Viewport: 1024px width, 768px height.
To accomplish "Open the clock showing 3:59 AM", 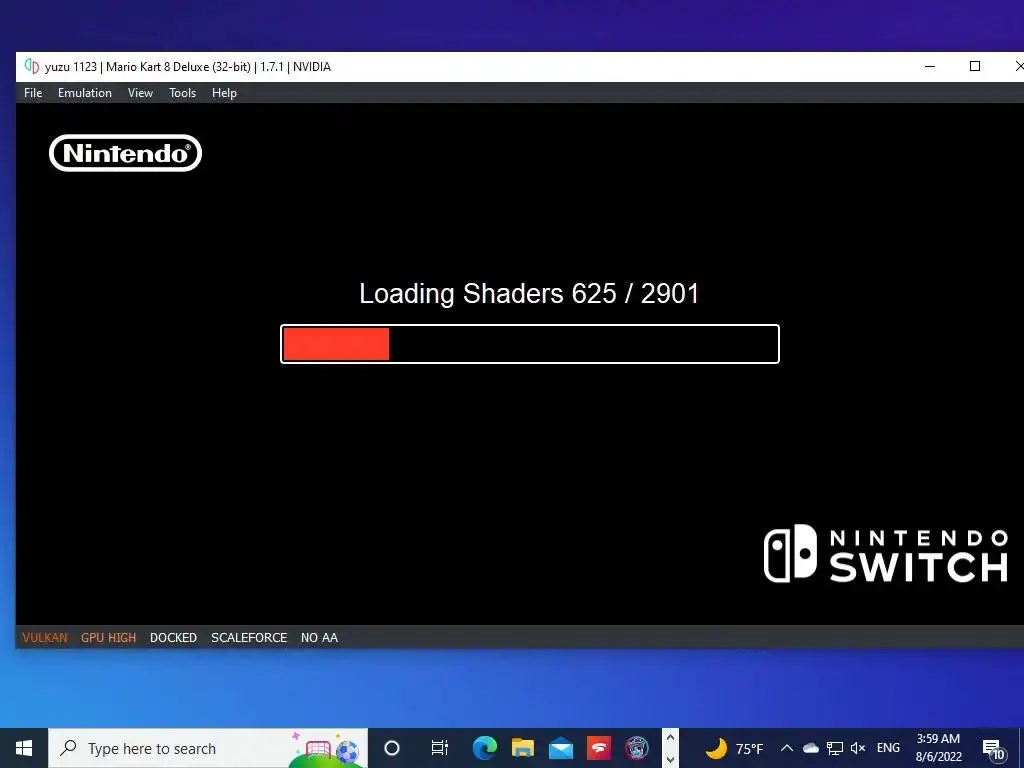I will [x=938, y=748].
